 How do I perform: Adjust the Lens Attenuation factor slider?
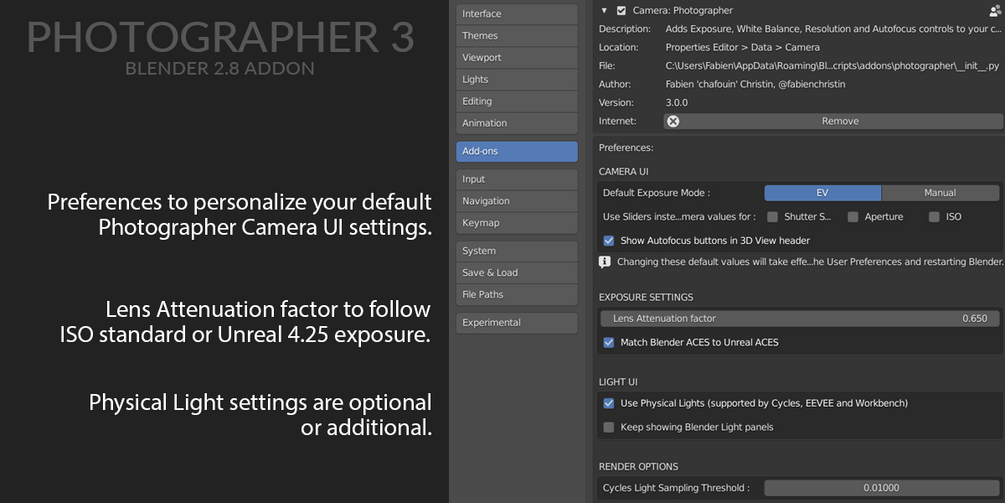799,318
